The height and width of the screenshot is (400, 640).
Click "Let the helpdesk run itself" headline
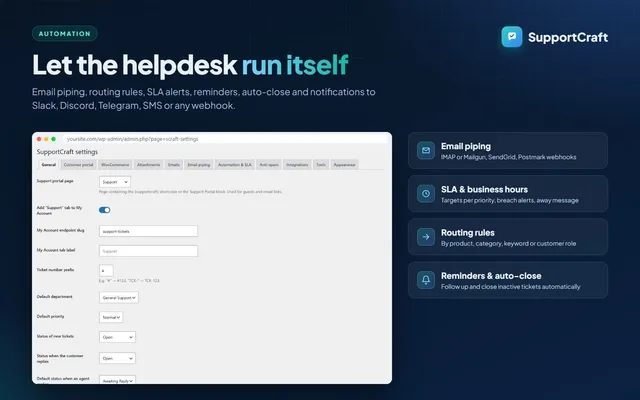(190, 65)
